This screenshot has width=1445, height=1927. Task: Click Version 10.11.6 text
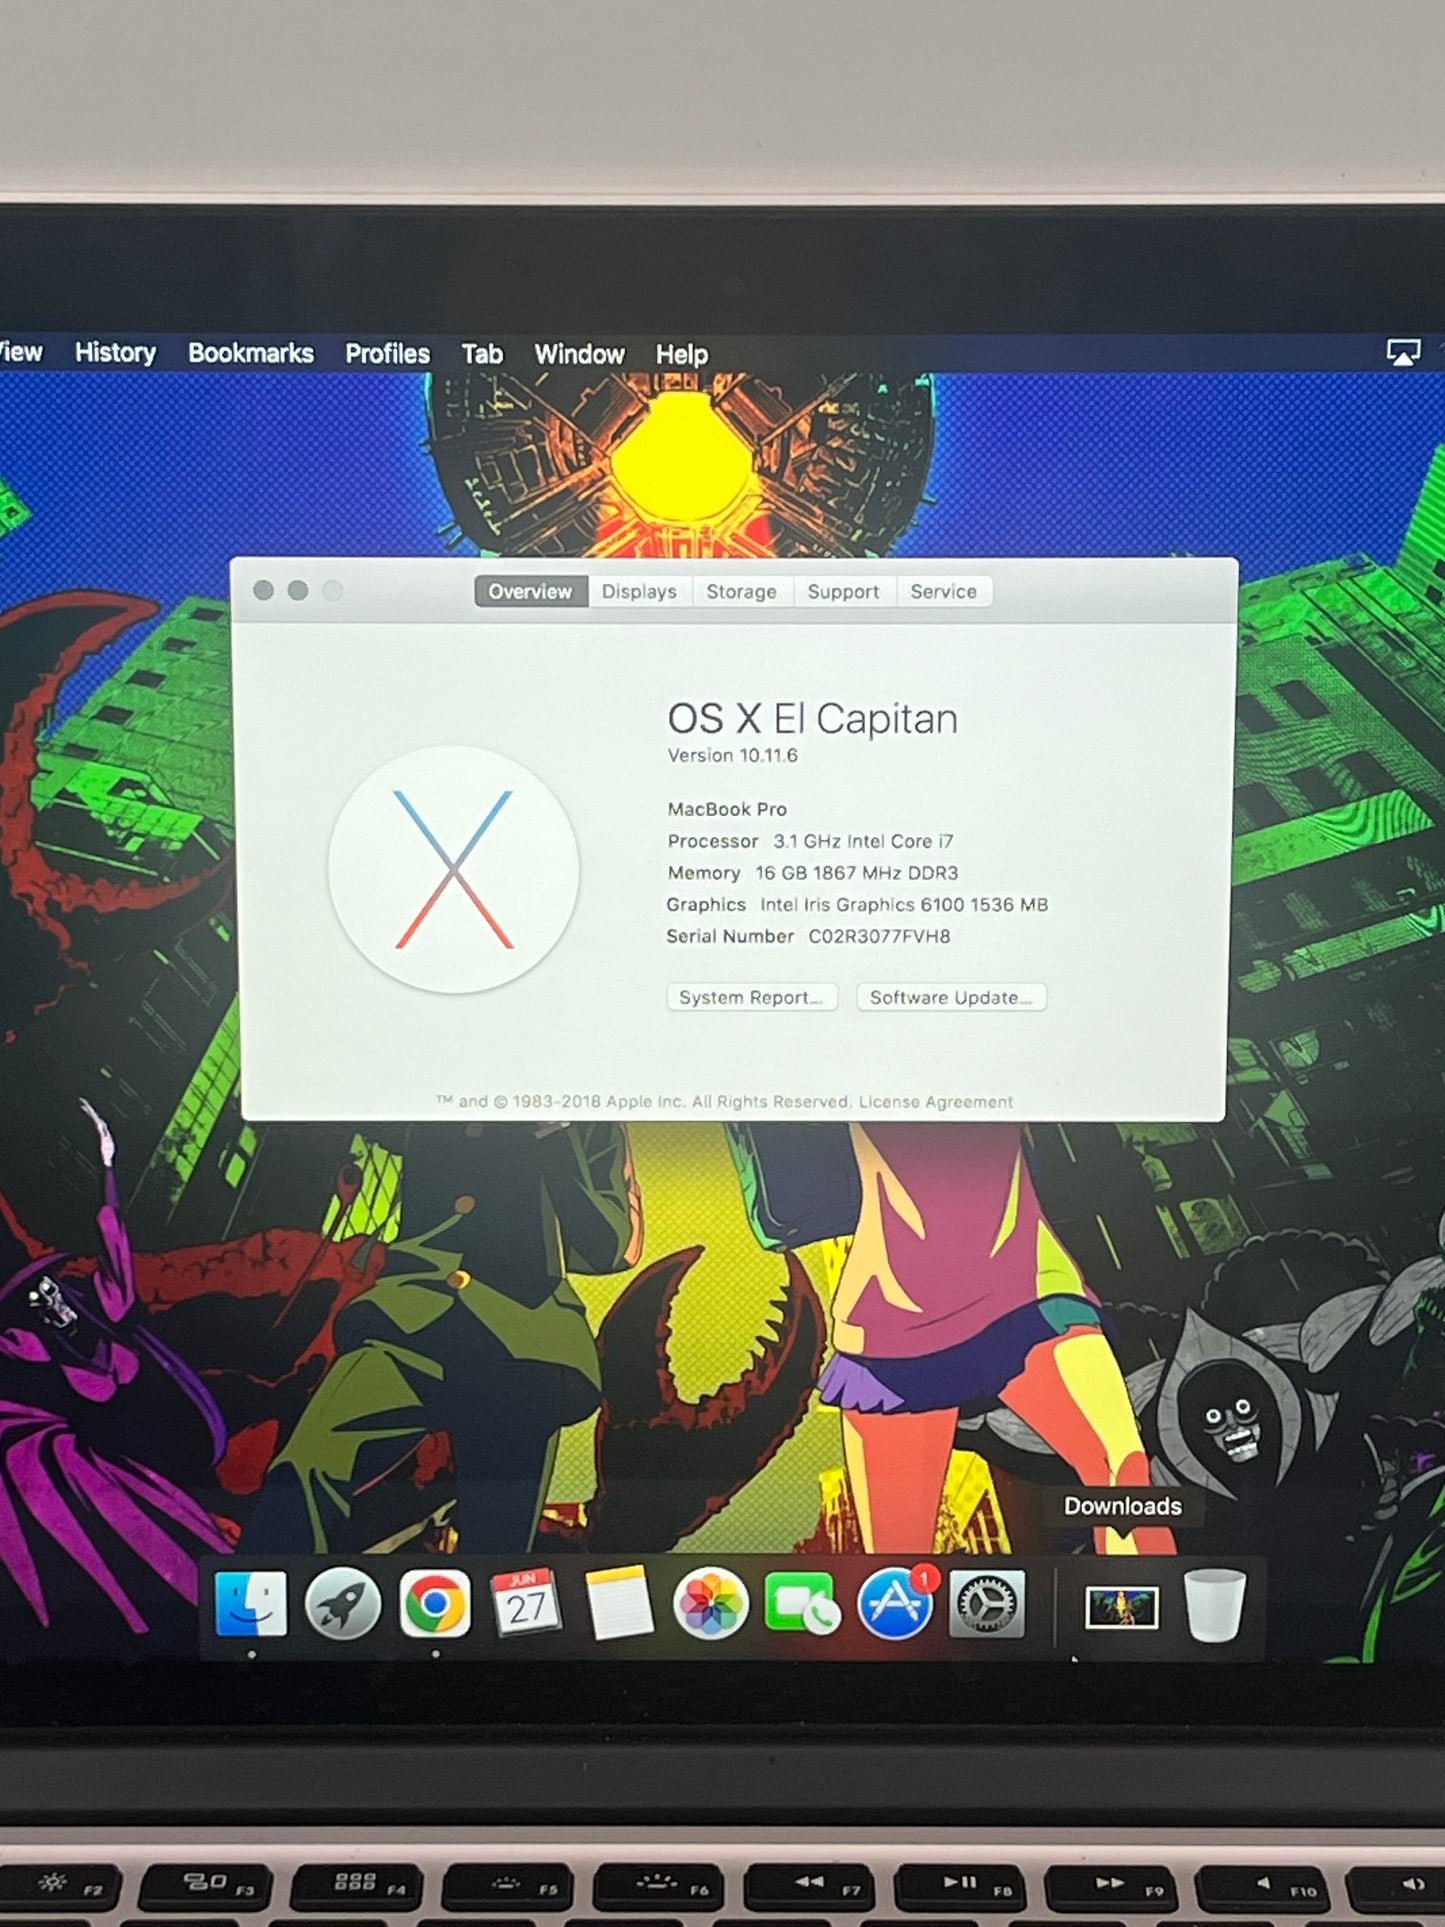733,755
